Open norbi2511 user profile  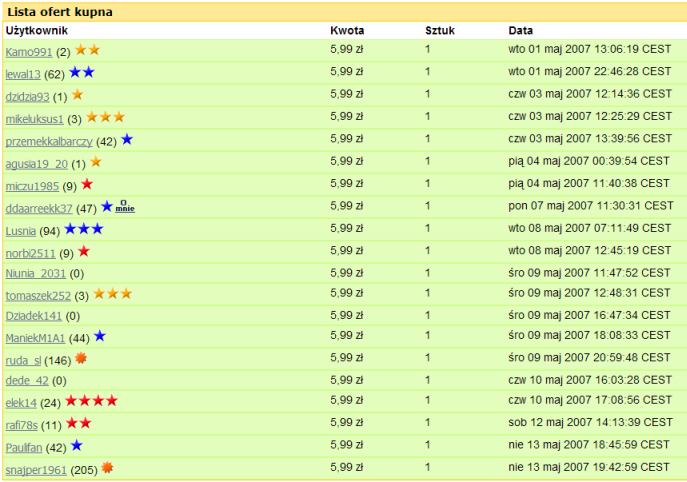(31, 253)
